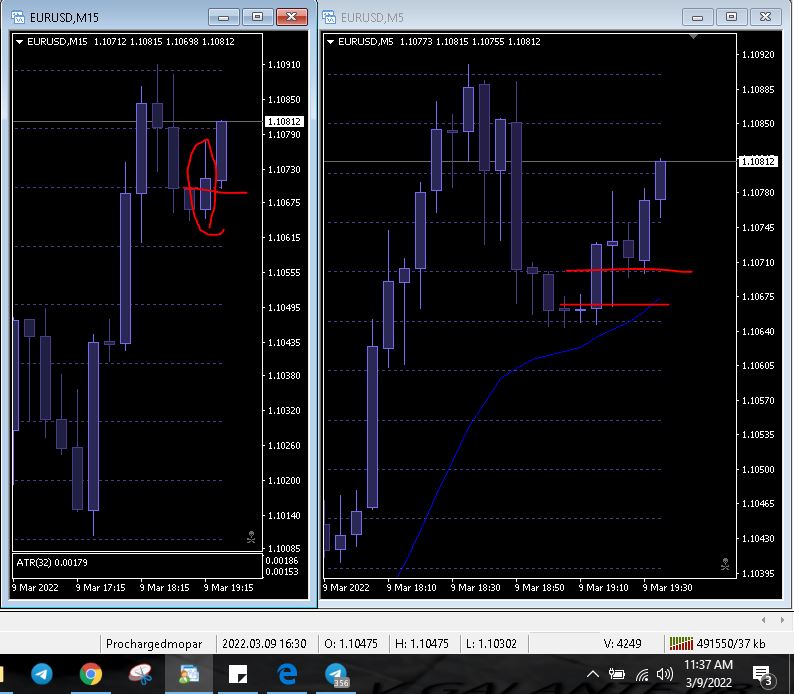Viewport: 794px width, 694px height.
Task: Close the EURUSD,M15 chart window
Action: coord(292,17)
